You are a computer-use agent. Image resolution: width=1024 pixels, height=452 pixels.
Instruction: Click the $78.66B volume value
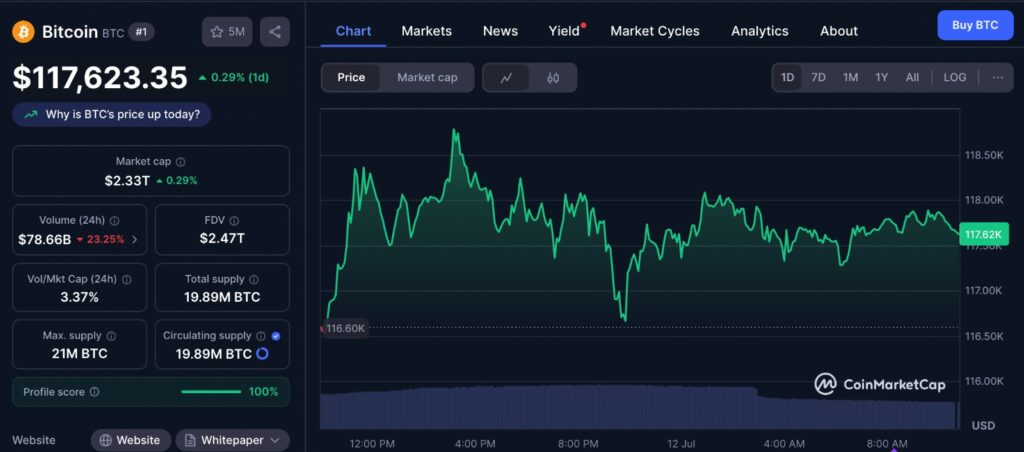point(44,239)
